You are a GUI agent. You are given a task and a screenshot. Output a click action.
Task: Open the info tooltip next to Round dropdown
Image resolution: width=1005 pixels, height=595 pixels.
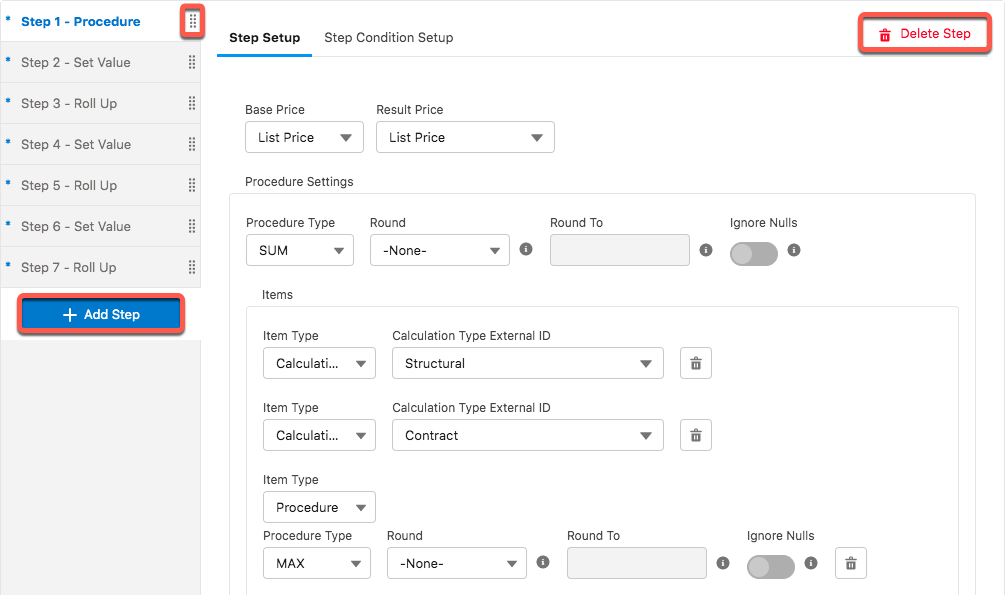point(526,249)
